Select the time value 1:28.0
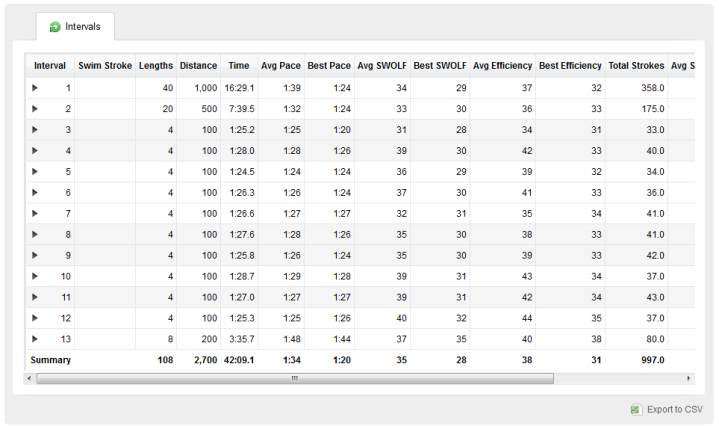 [x=242, y=150]
